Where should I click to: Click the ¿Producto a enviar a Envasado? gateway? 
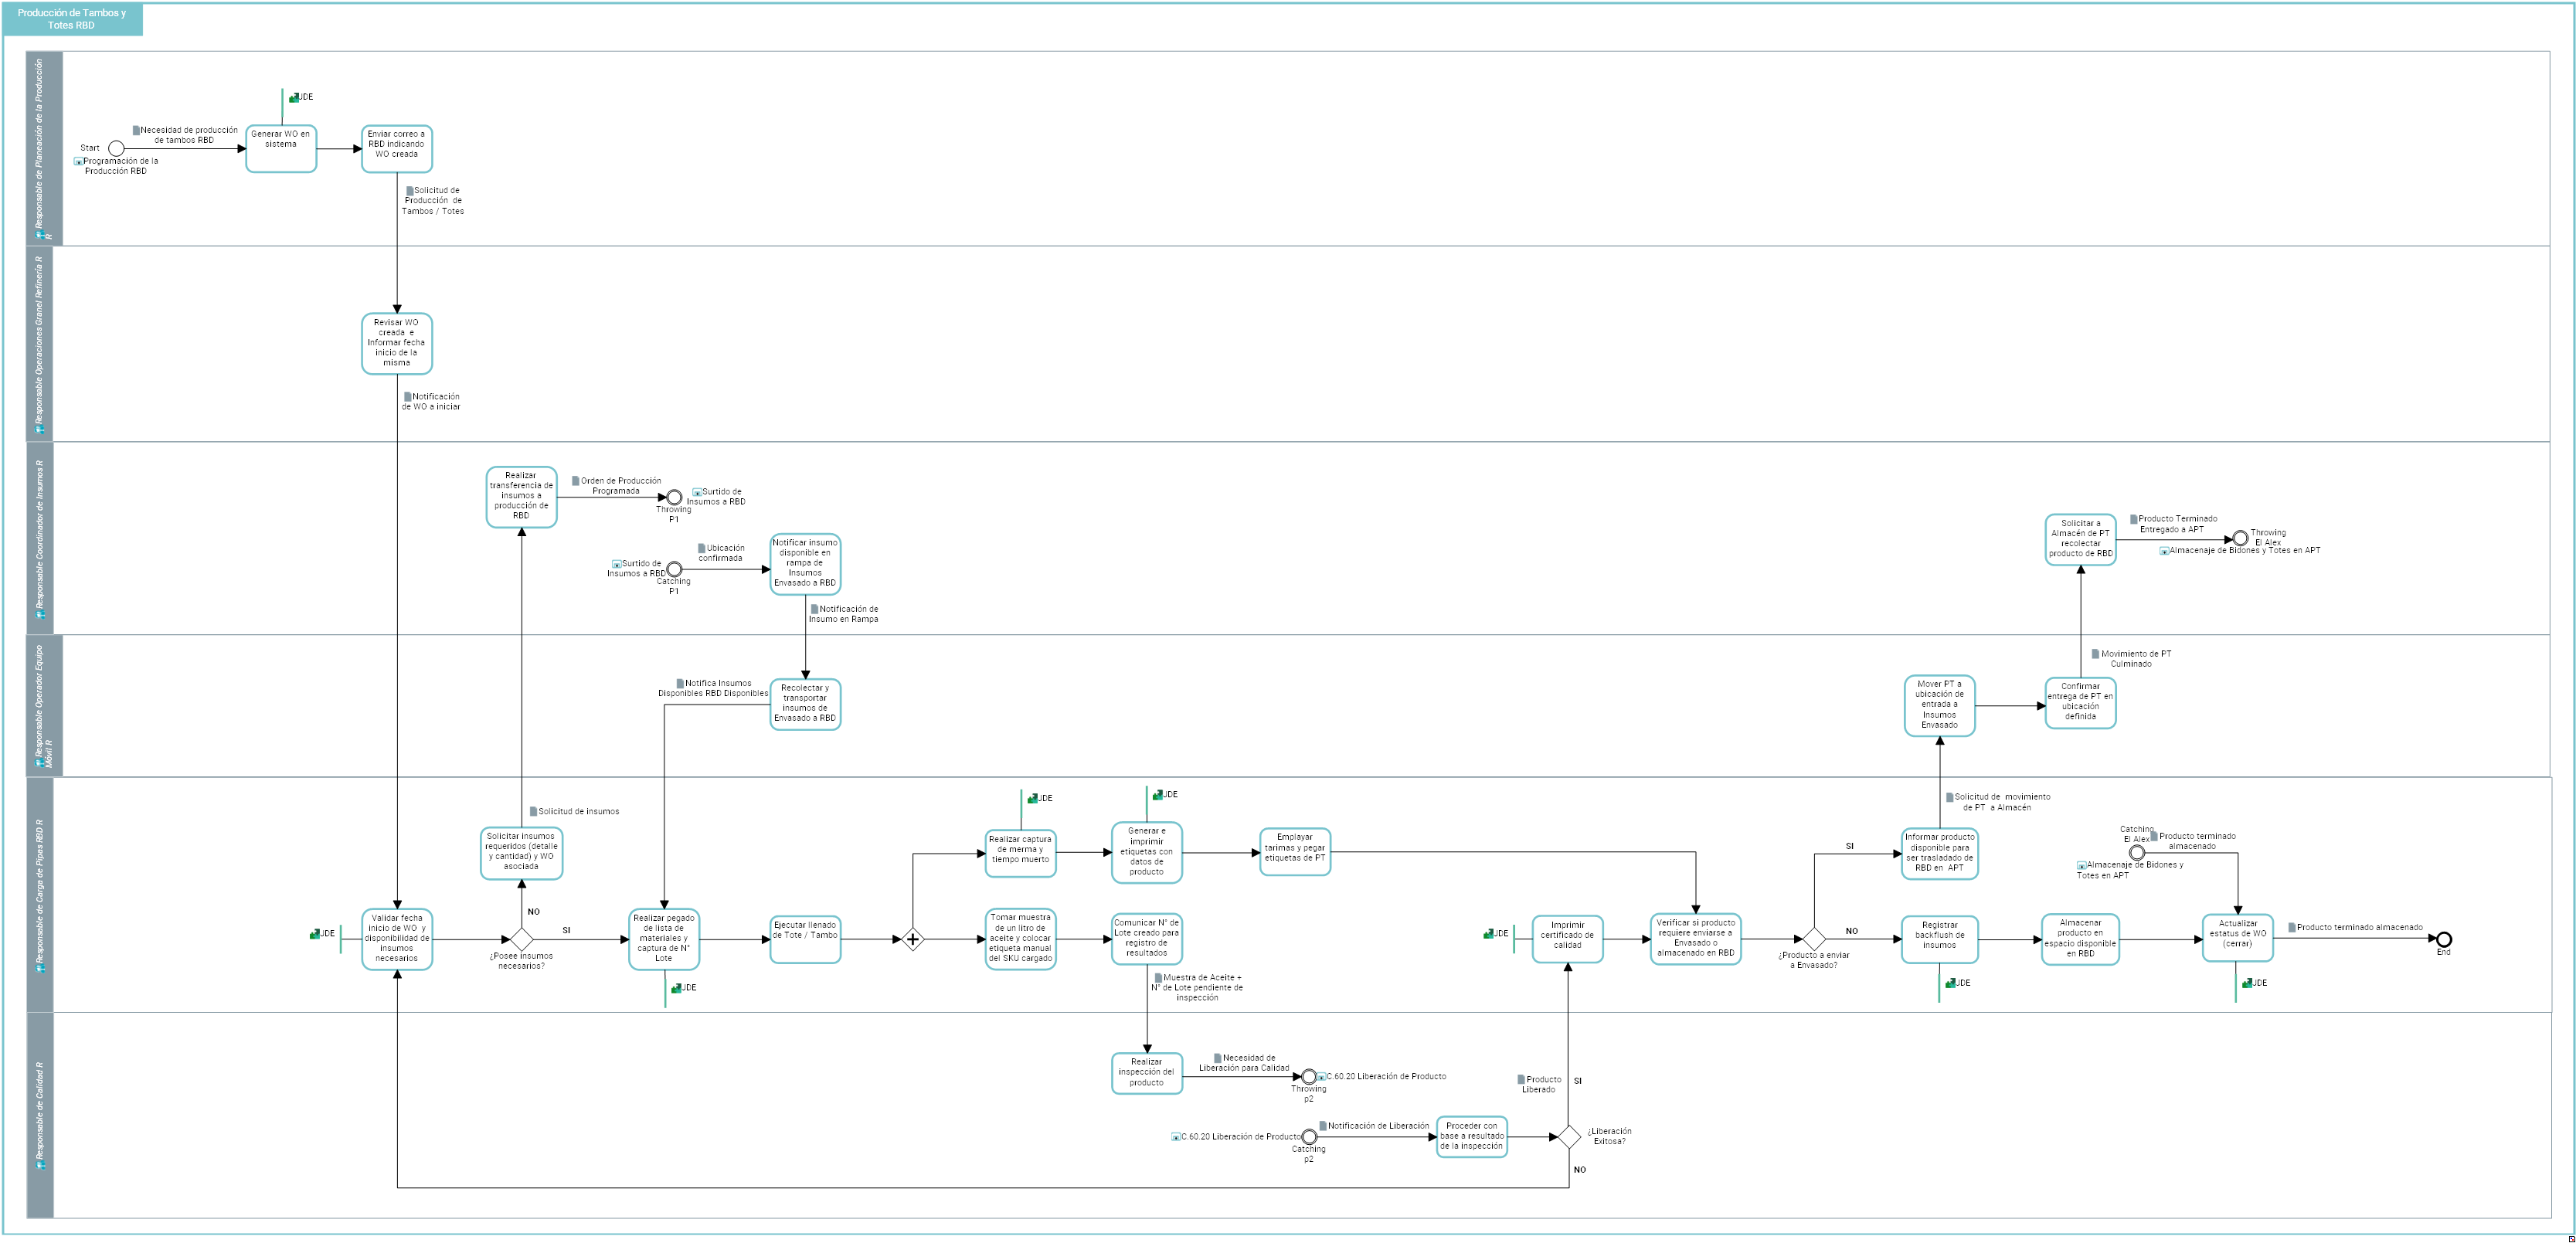tap(1814, 939)
